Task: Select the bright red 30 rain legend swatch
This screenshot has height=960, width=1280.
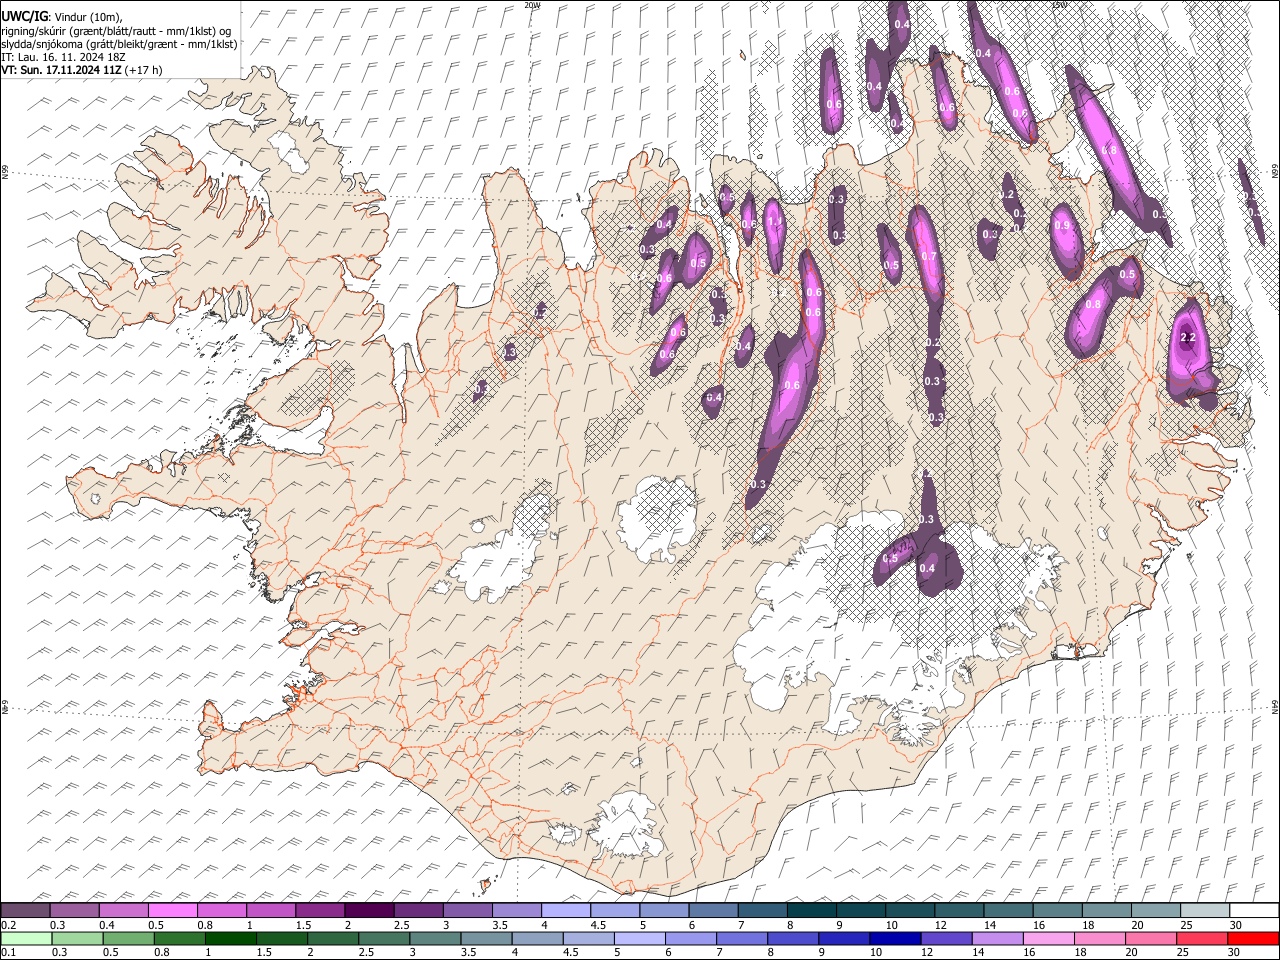Action: click(1254, 938)
